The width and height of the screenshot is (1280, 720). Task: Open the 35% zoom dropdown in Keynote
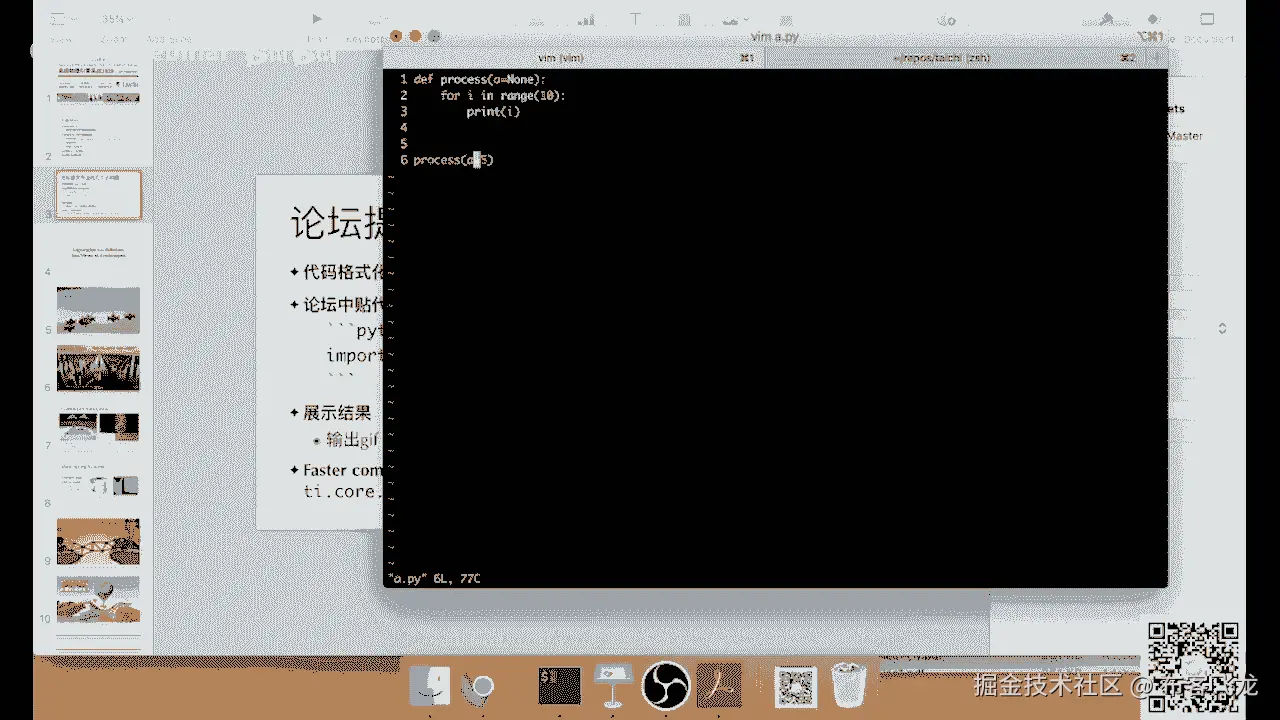point(116,19)
